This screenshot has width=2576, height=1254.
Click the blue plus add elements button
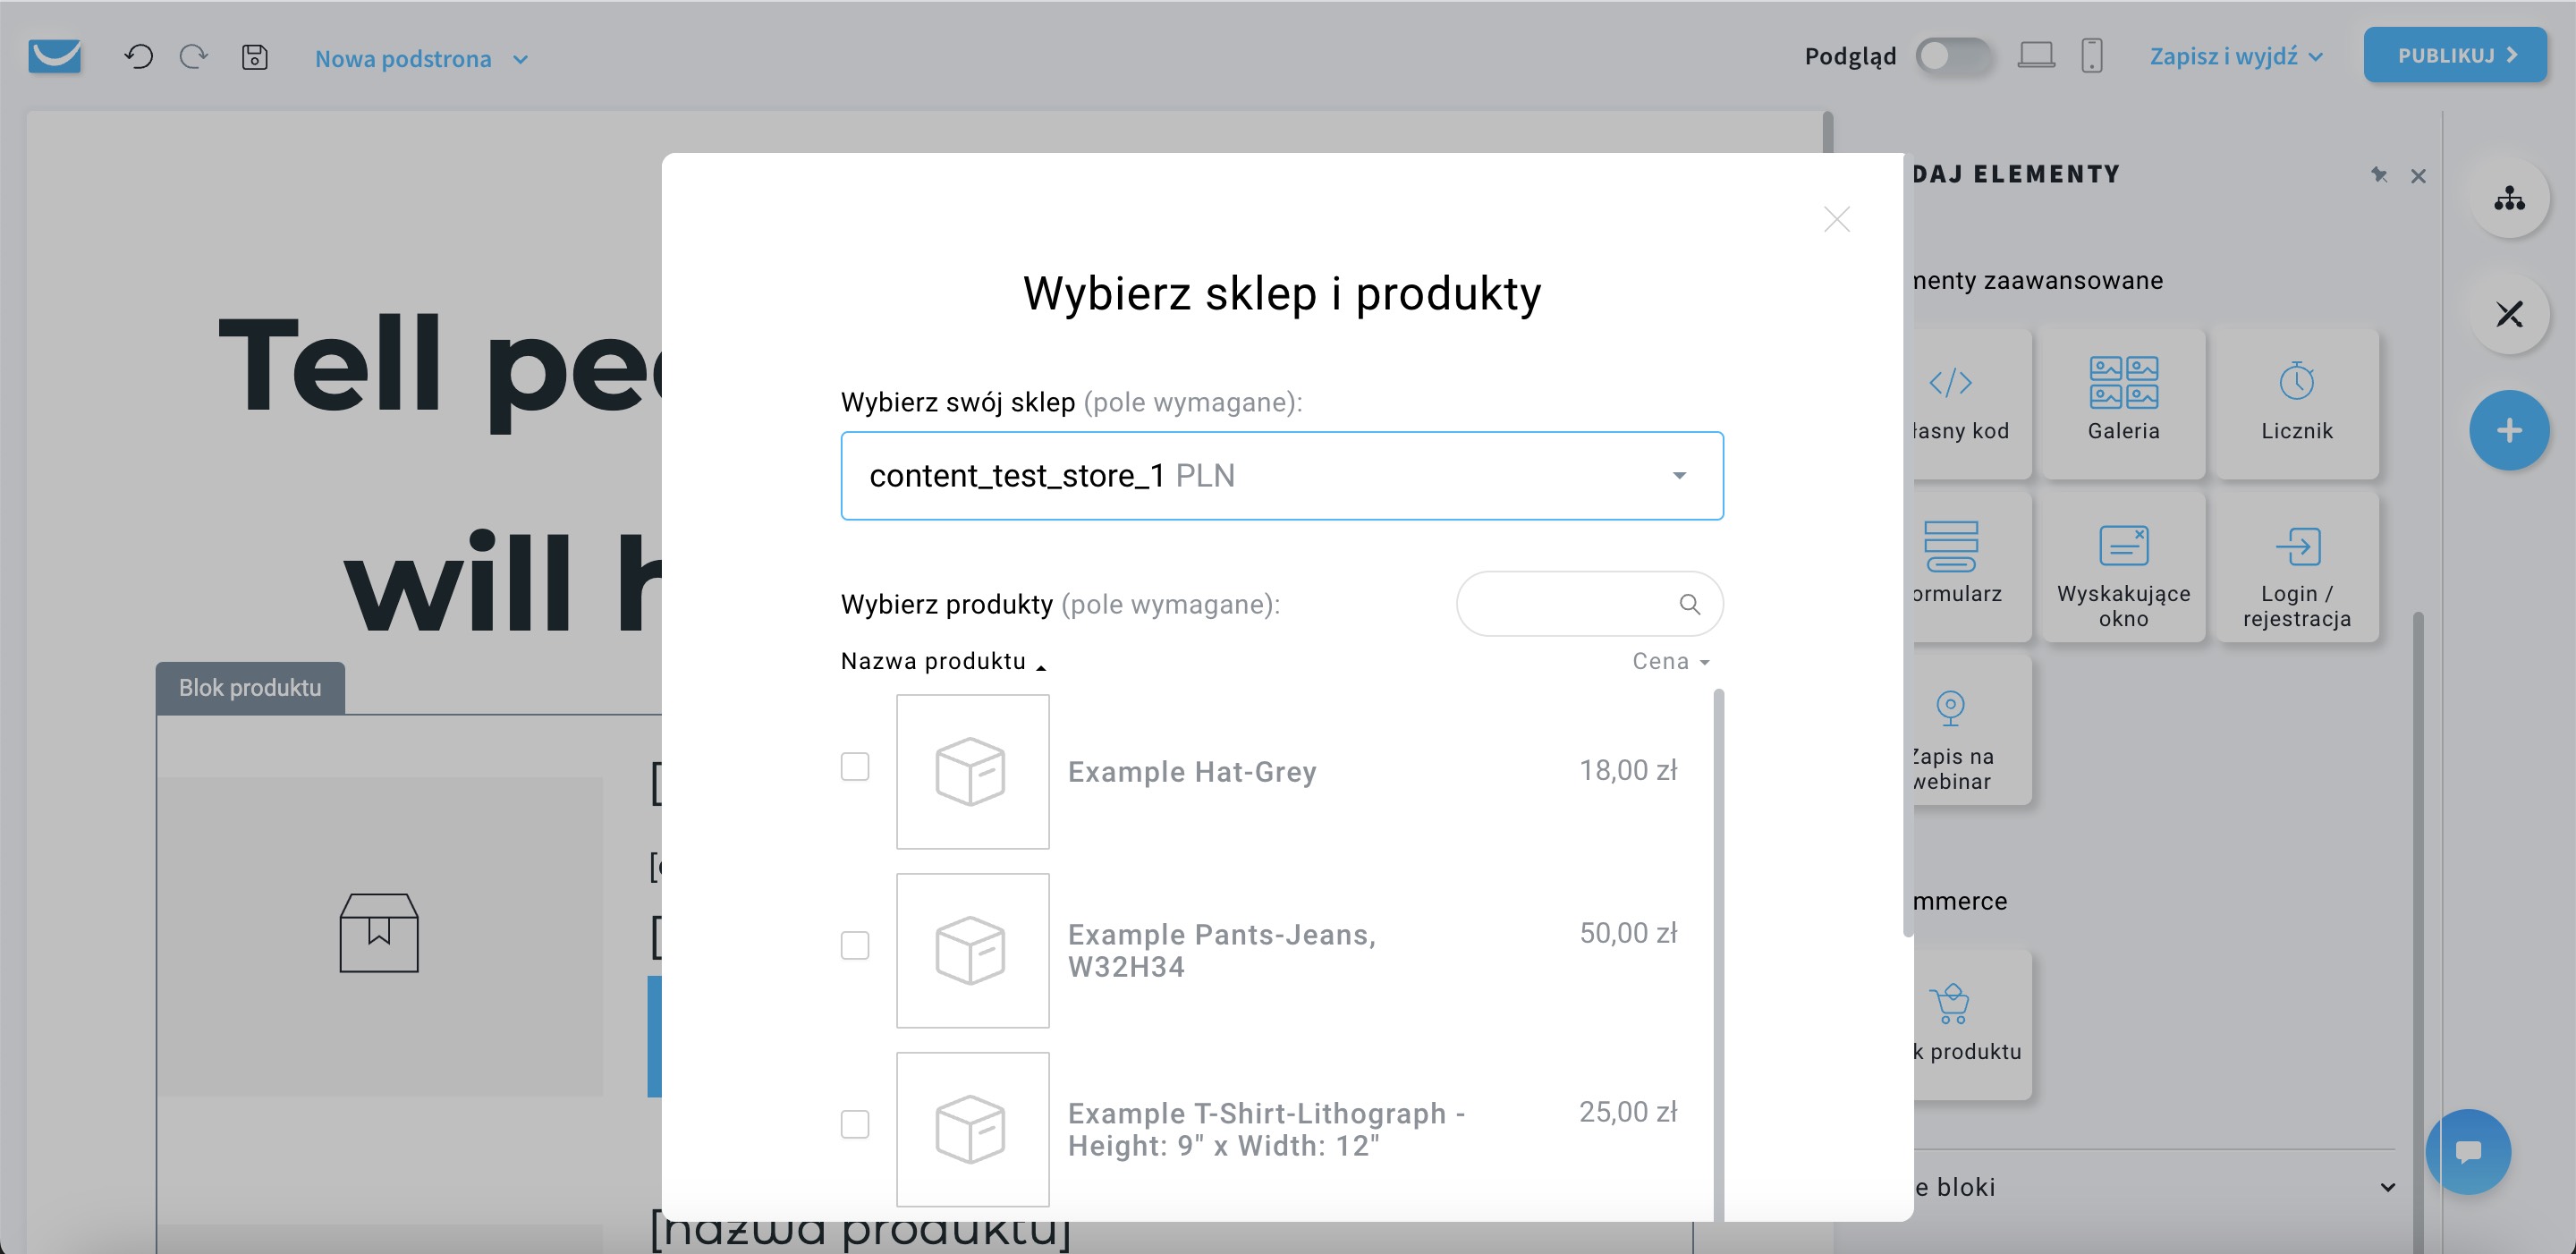point(2508,431)
